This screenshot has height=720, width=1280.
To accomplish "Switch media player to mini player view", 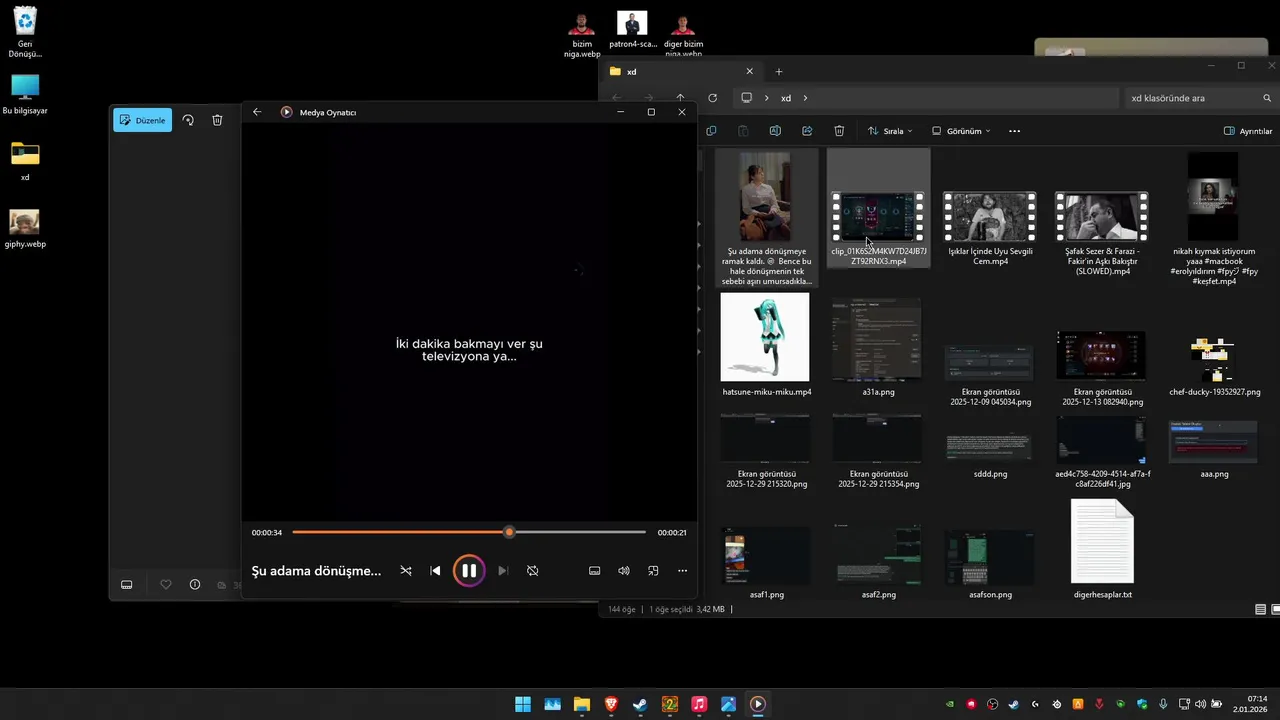I will tap(653, 571).
